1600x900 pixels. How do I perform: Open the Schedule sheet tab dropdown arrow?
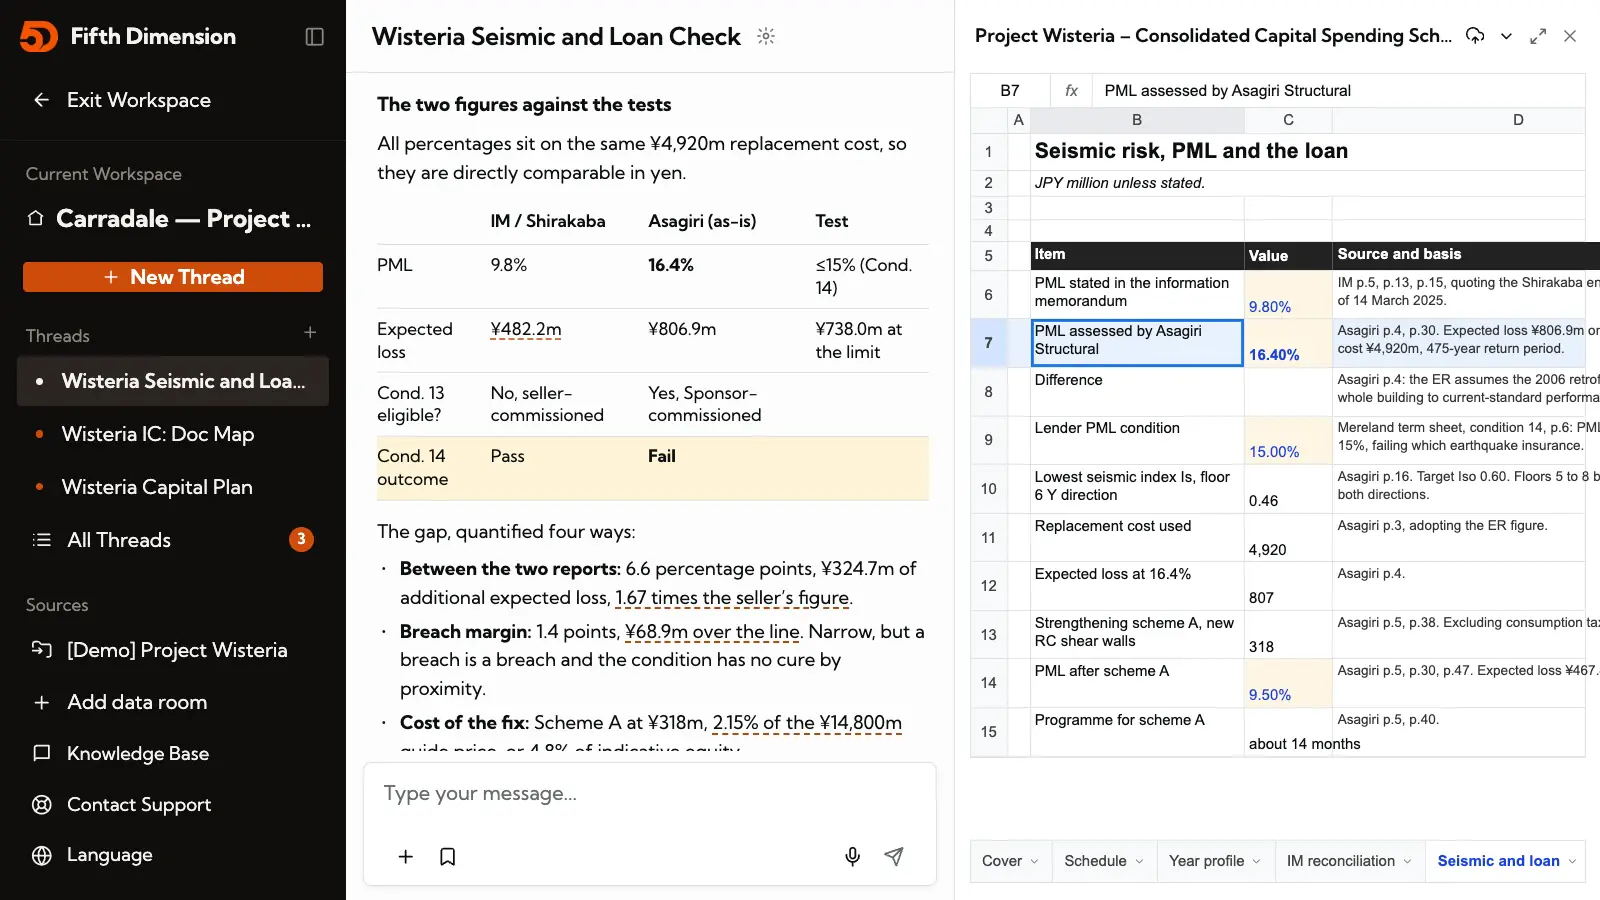click(1138, 861)
